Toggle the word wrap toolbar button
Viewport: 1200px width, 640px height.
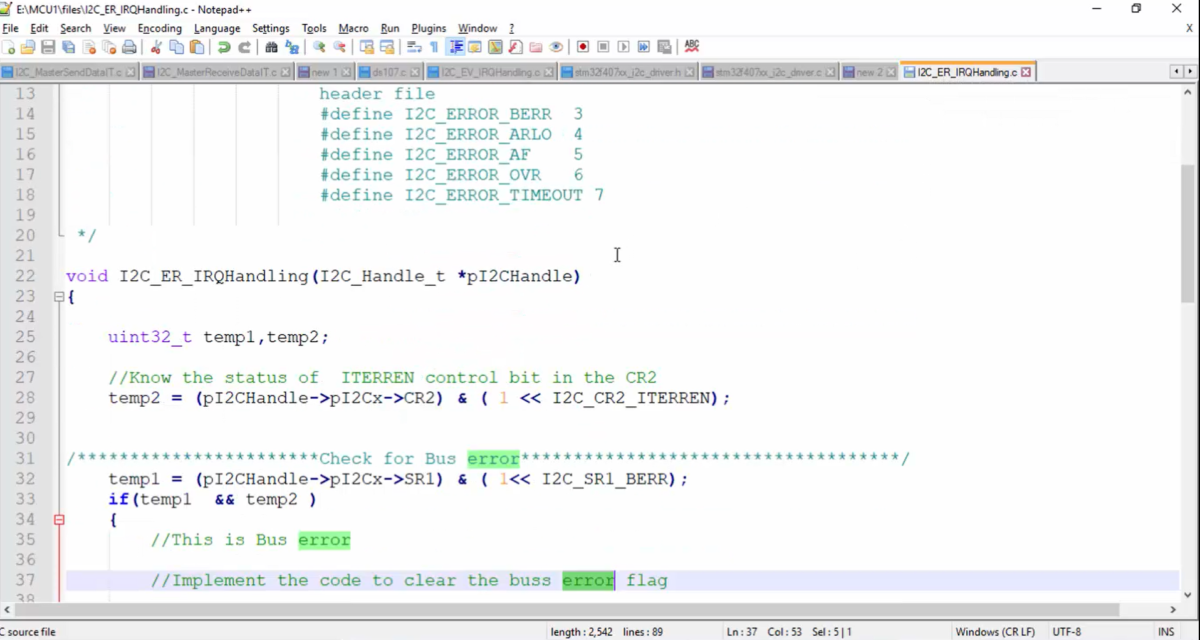pos(414,47)
